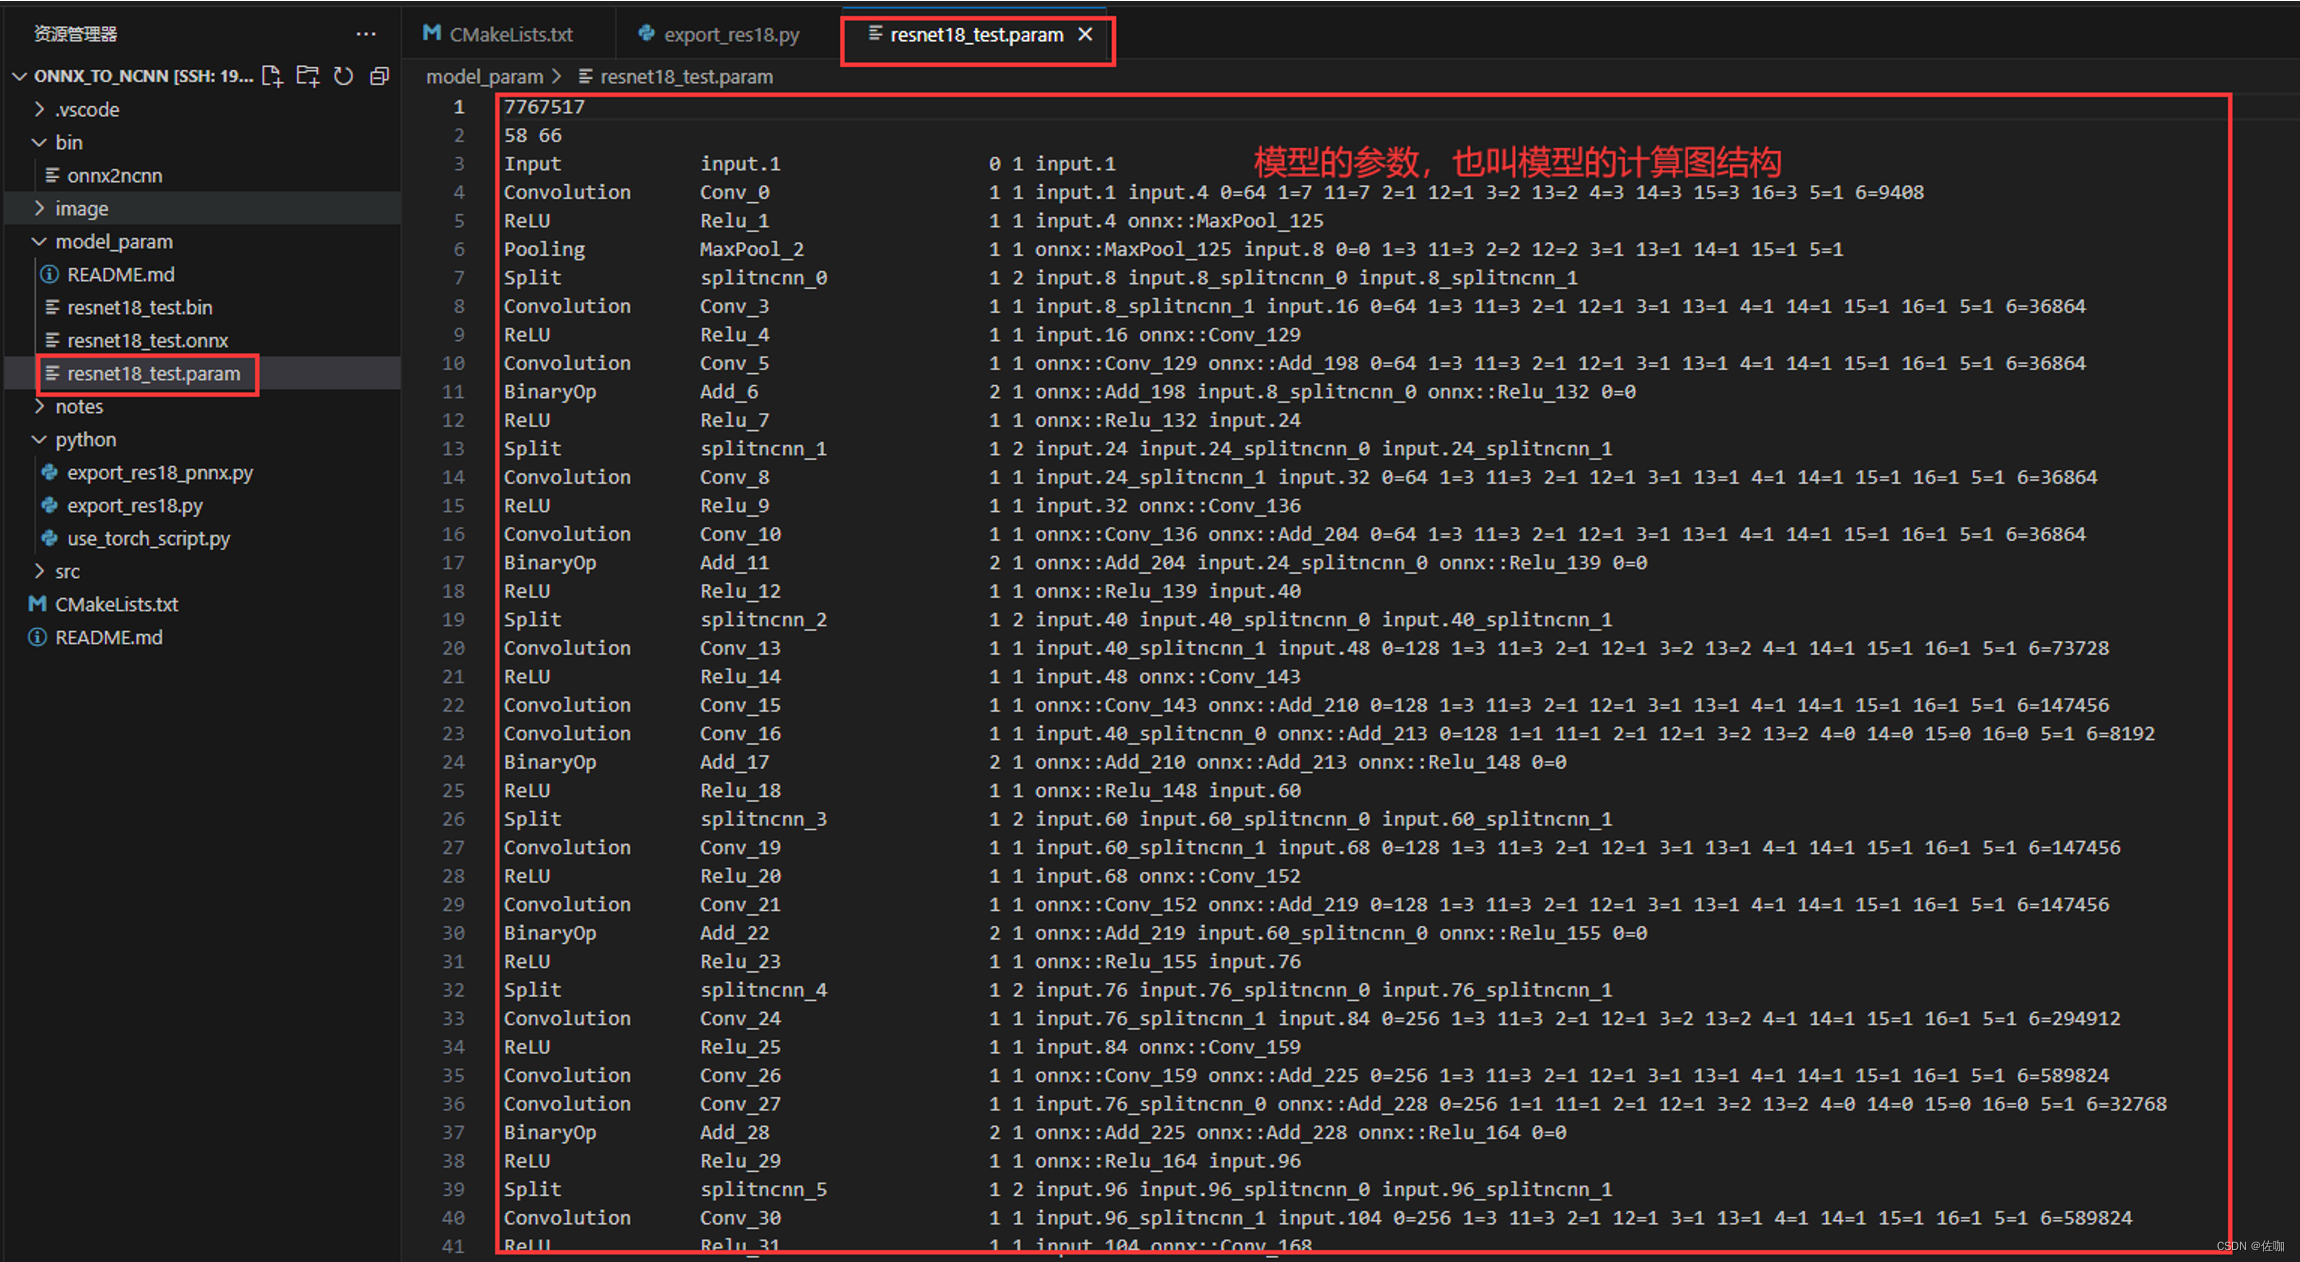Select resnet18_test.param in the explorer

tap(153, 373)
